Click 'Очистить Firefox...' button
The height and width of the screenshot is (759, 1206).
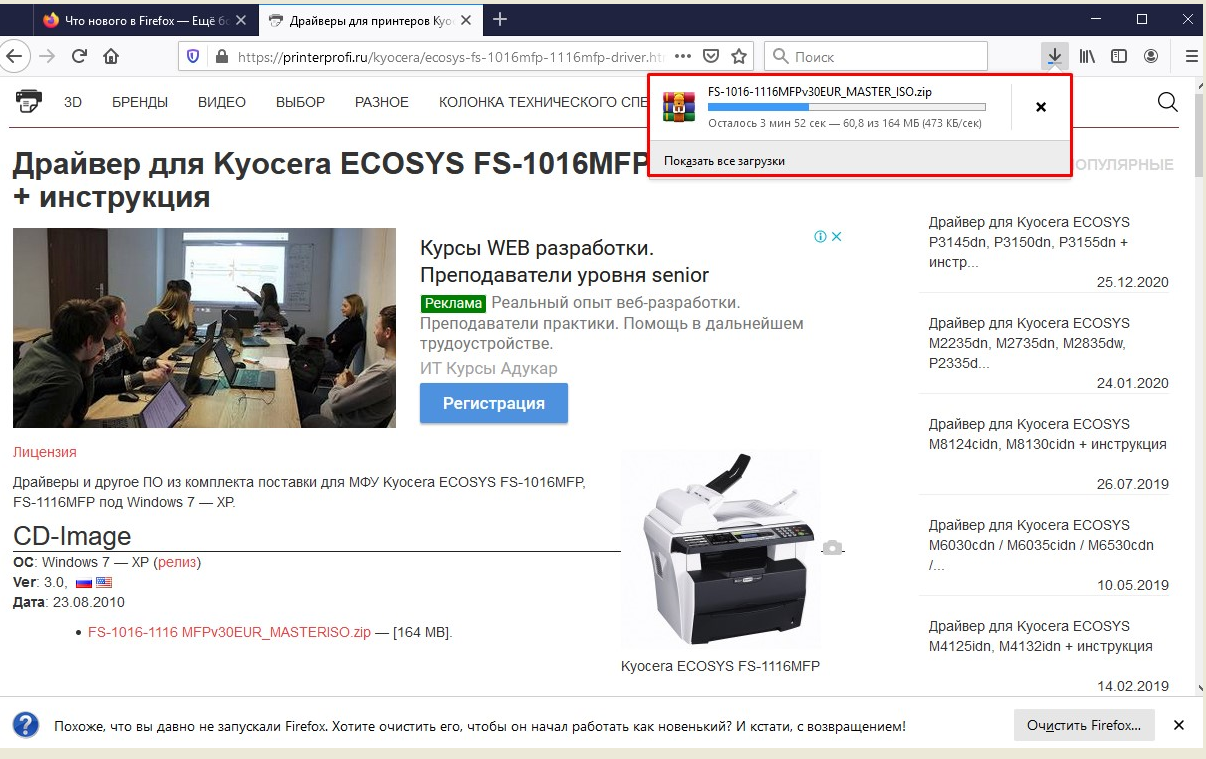(x=1084, y=725)
